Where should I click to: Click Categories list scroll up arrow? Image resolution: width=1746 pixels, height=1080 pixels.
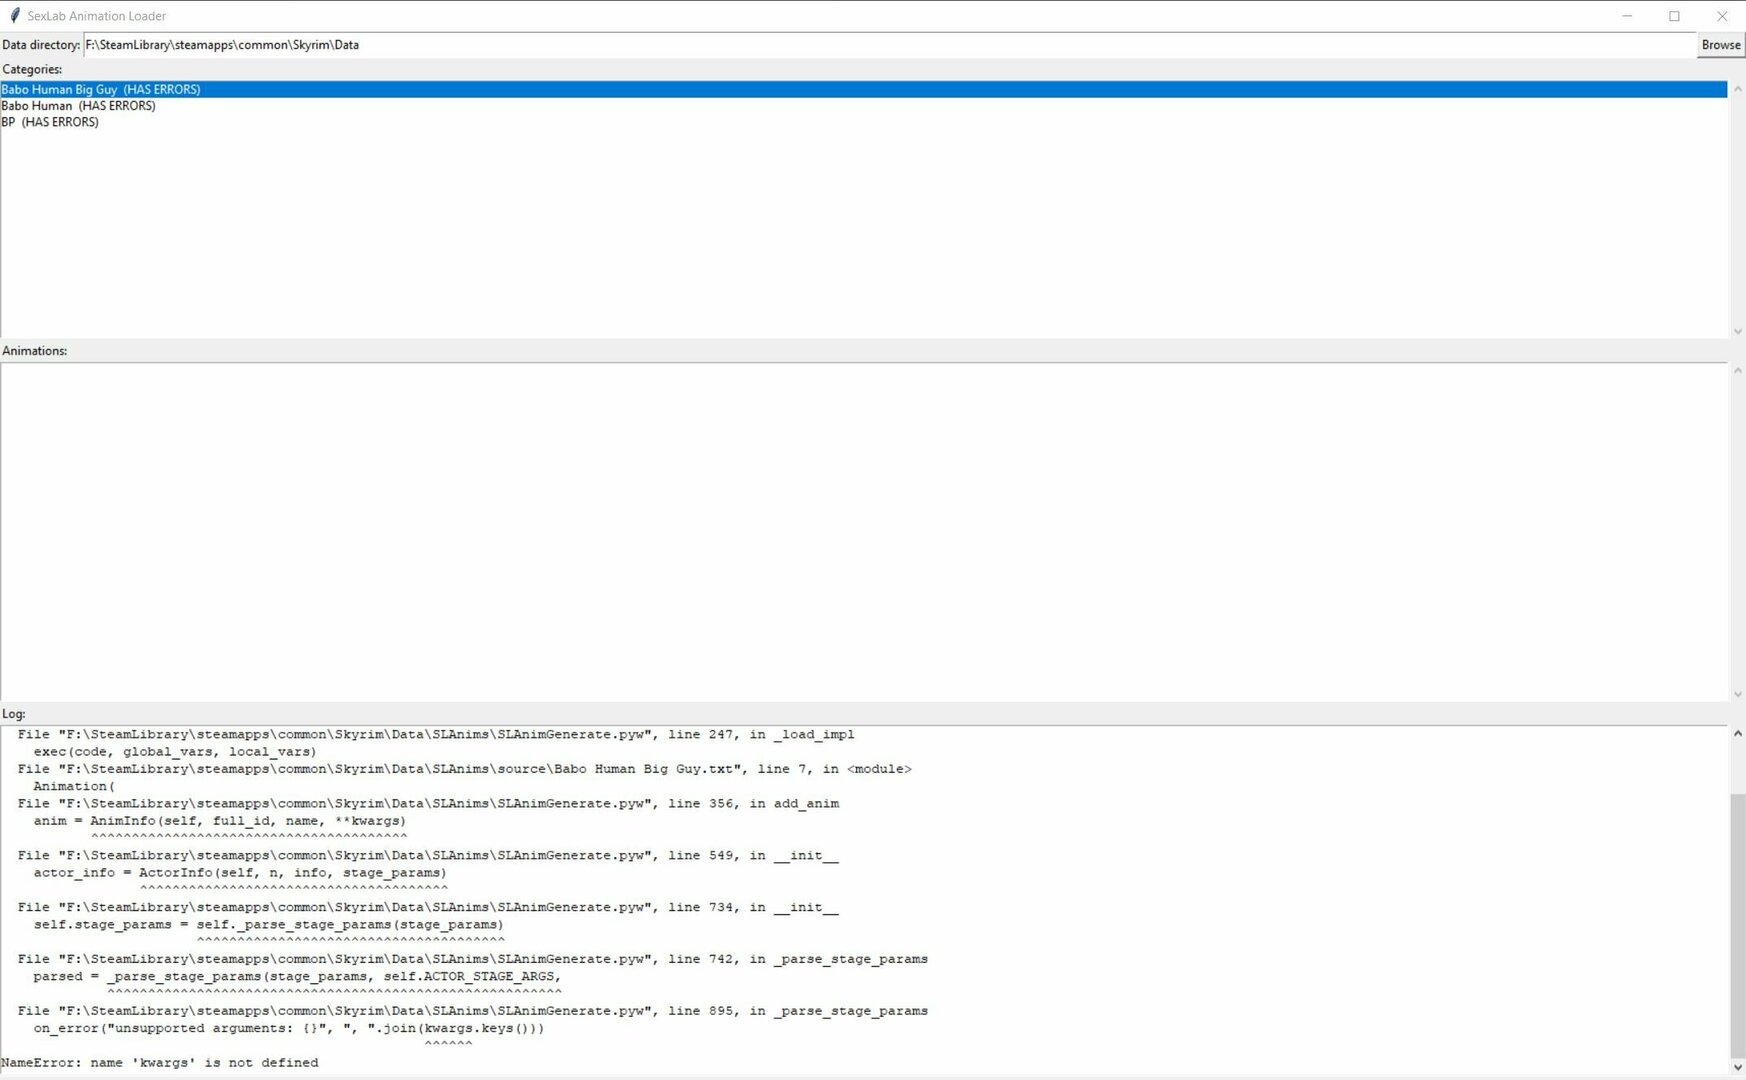pos(1737,89)
